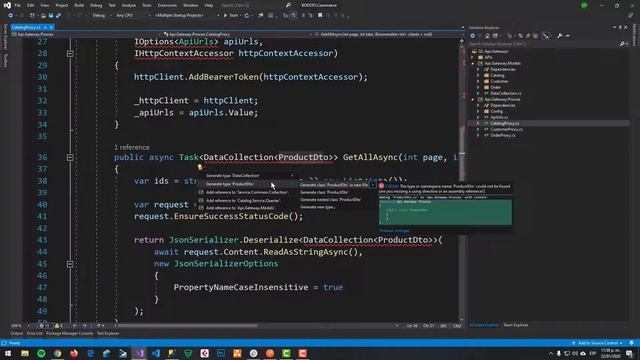
Task: Open the Edit menu
Action: [31, 5]
